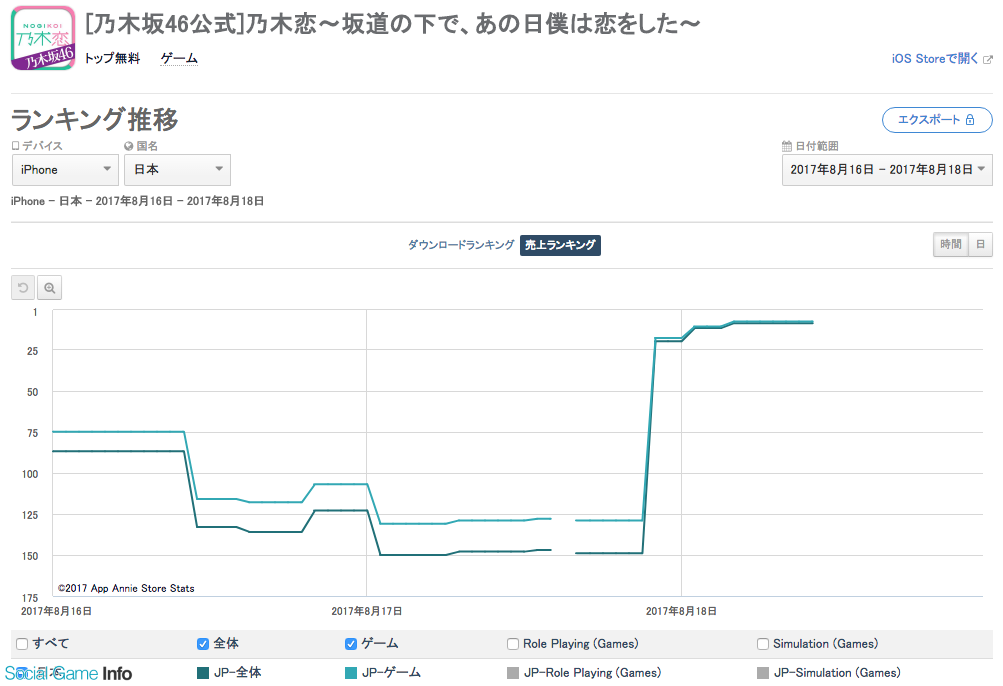Open the 日本 country dropdown
This screenshot has width=1003, height=686.
[x=177, y=170]
